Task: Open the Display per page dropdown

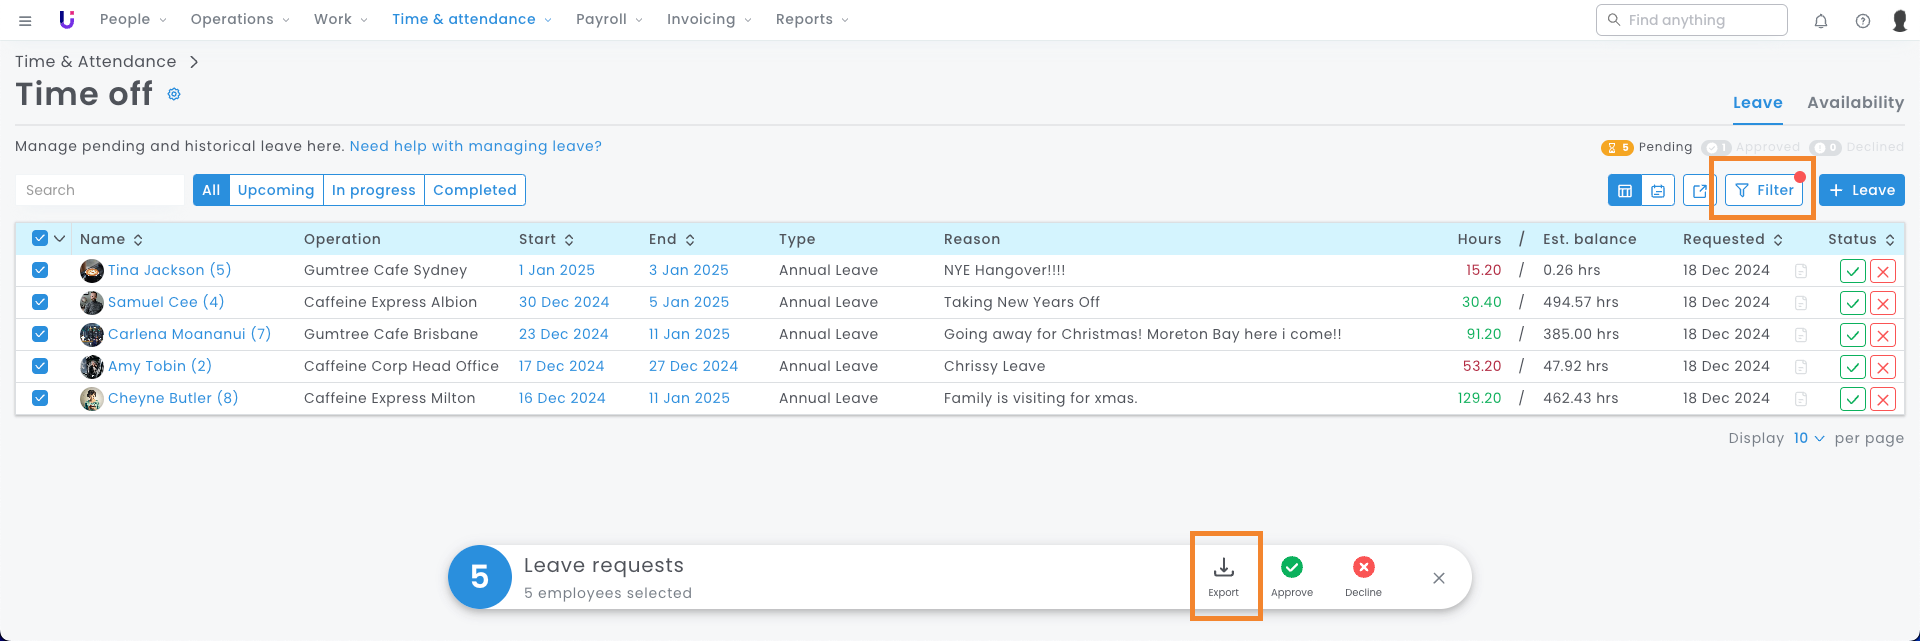Action: pyautogui.click(x=1808, y=438)
